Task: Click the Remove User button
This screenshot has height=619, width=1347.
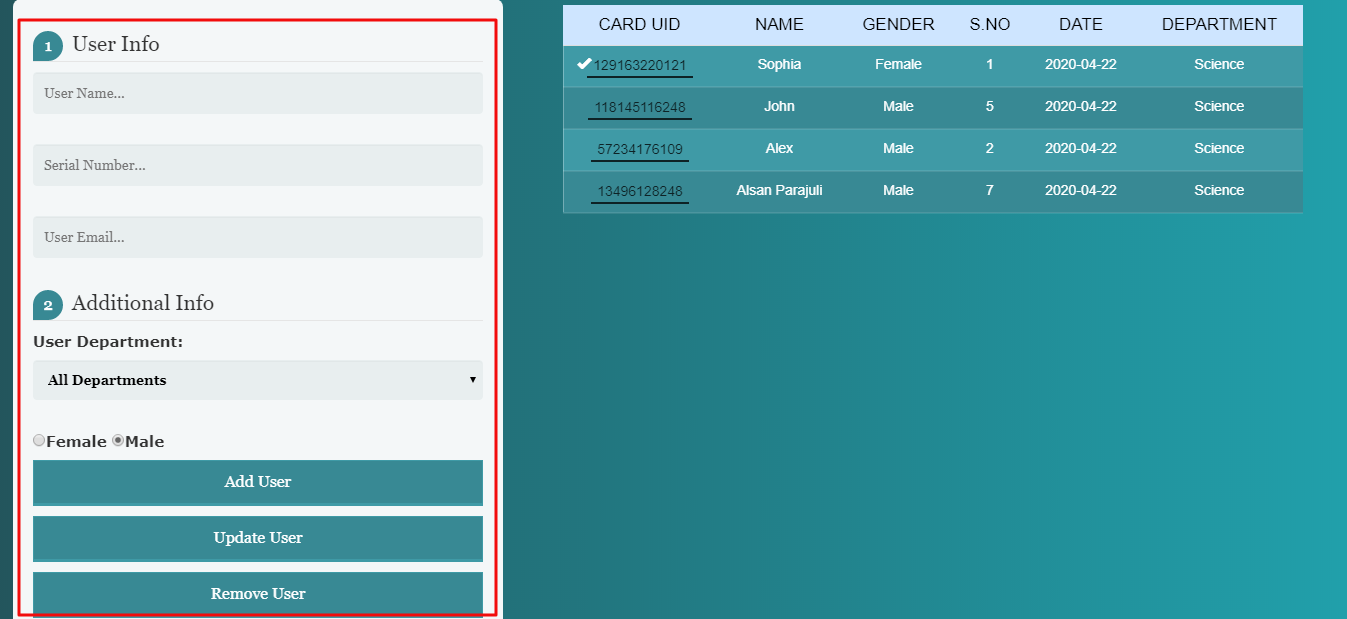Action: (258, 593)
